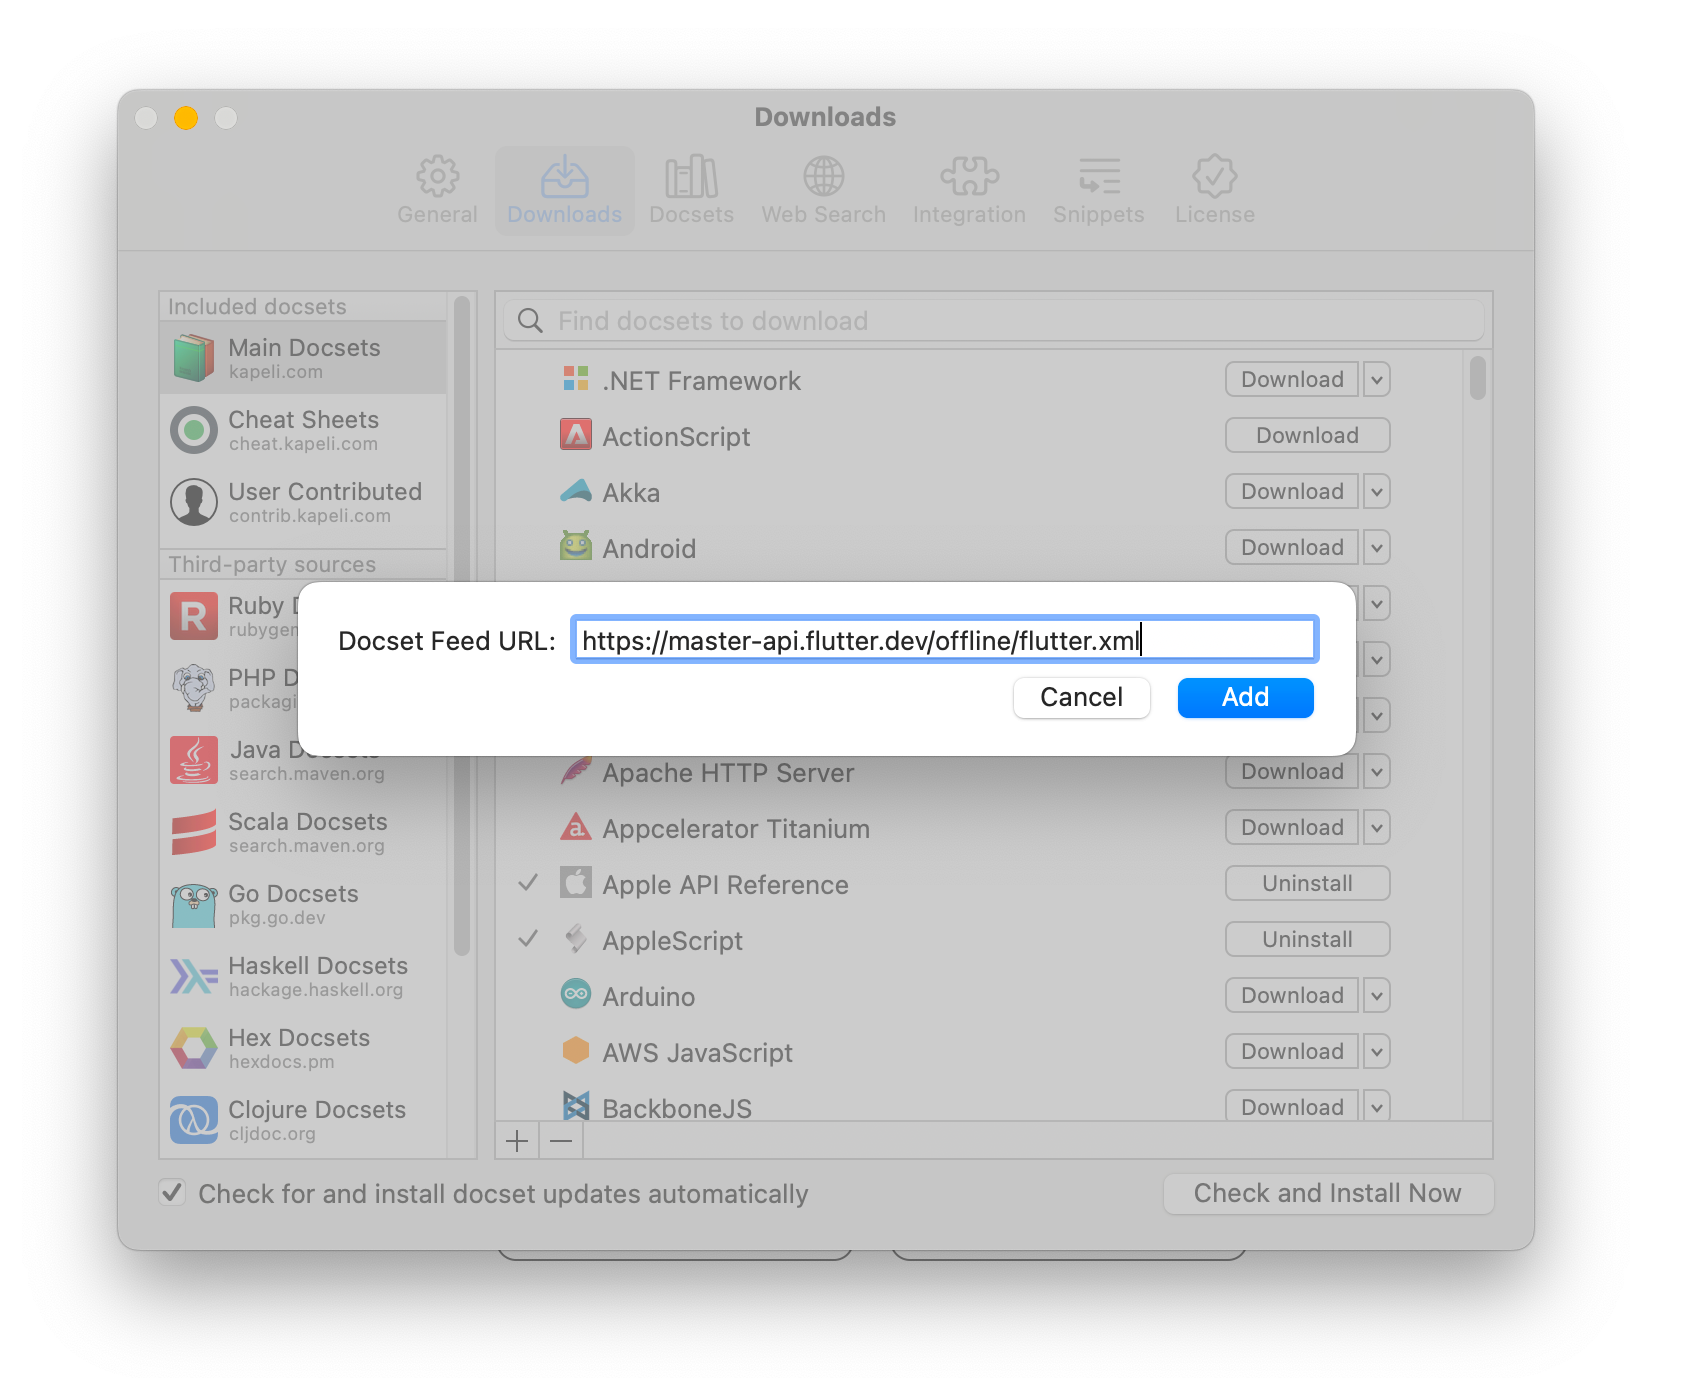Select the Haskell Docsets icon
The width and height of the screenshot is (1688, 1378).
coord(194,976)
